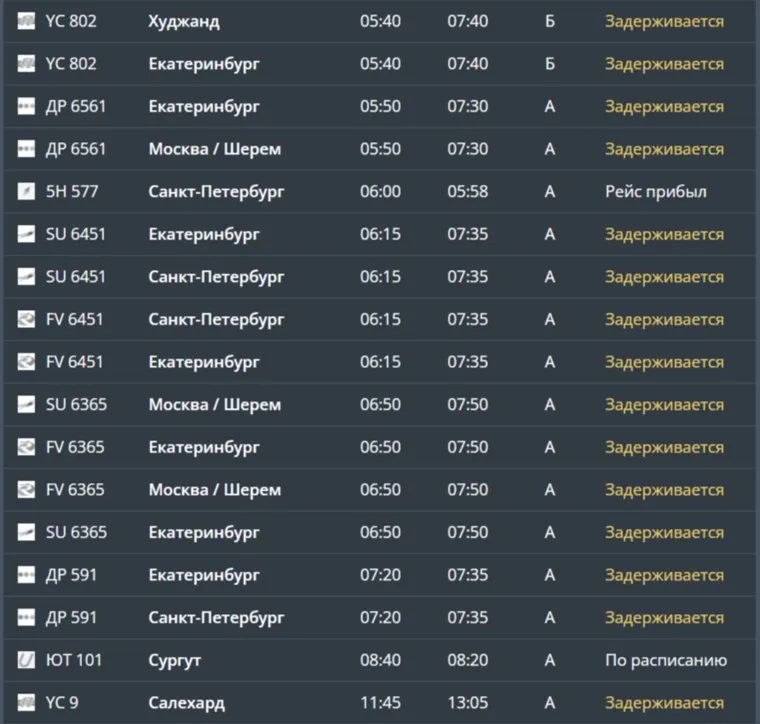Click the 'По расписанию' status text
760x724 pixels.
(x=665, y=660)
